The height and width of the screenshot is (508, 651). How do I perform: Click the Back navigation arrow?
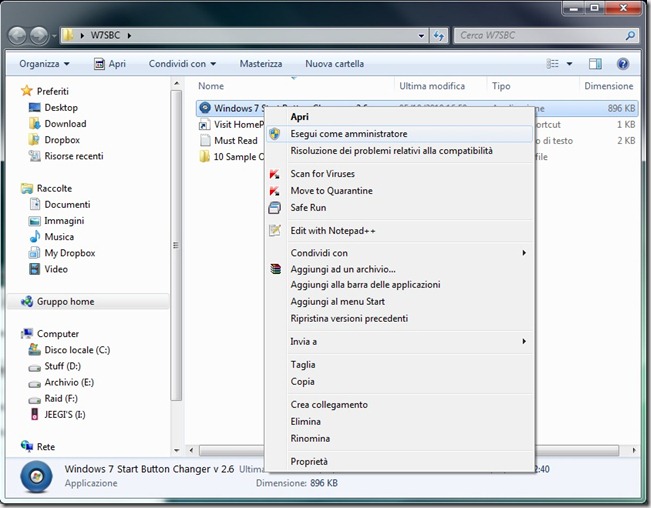[x=18, y=36]
